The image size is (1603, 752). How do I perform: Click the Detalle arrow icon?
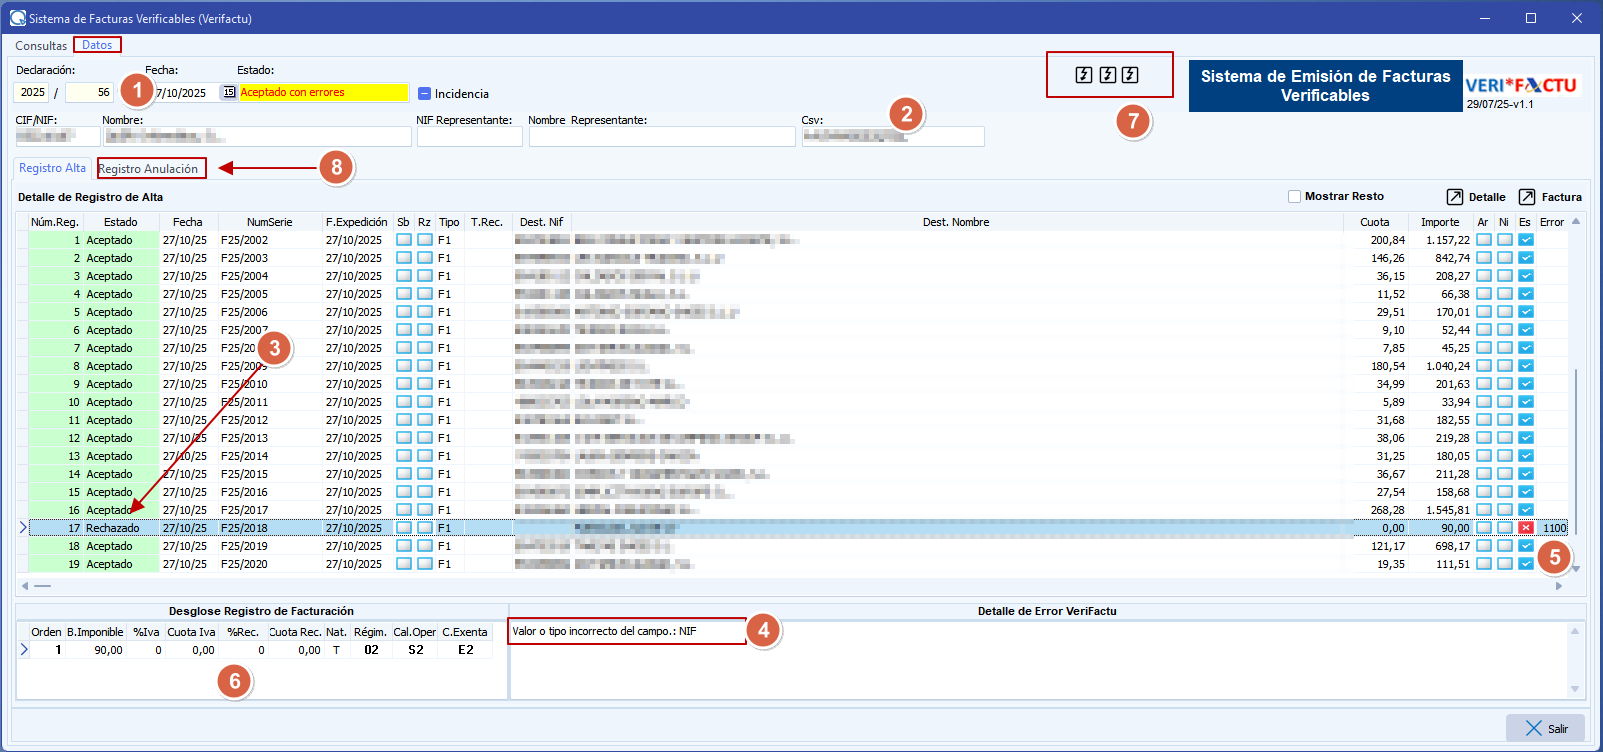(x=1455, y=197)
